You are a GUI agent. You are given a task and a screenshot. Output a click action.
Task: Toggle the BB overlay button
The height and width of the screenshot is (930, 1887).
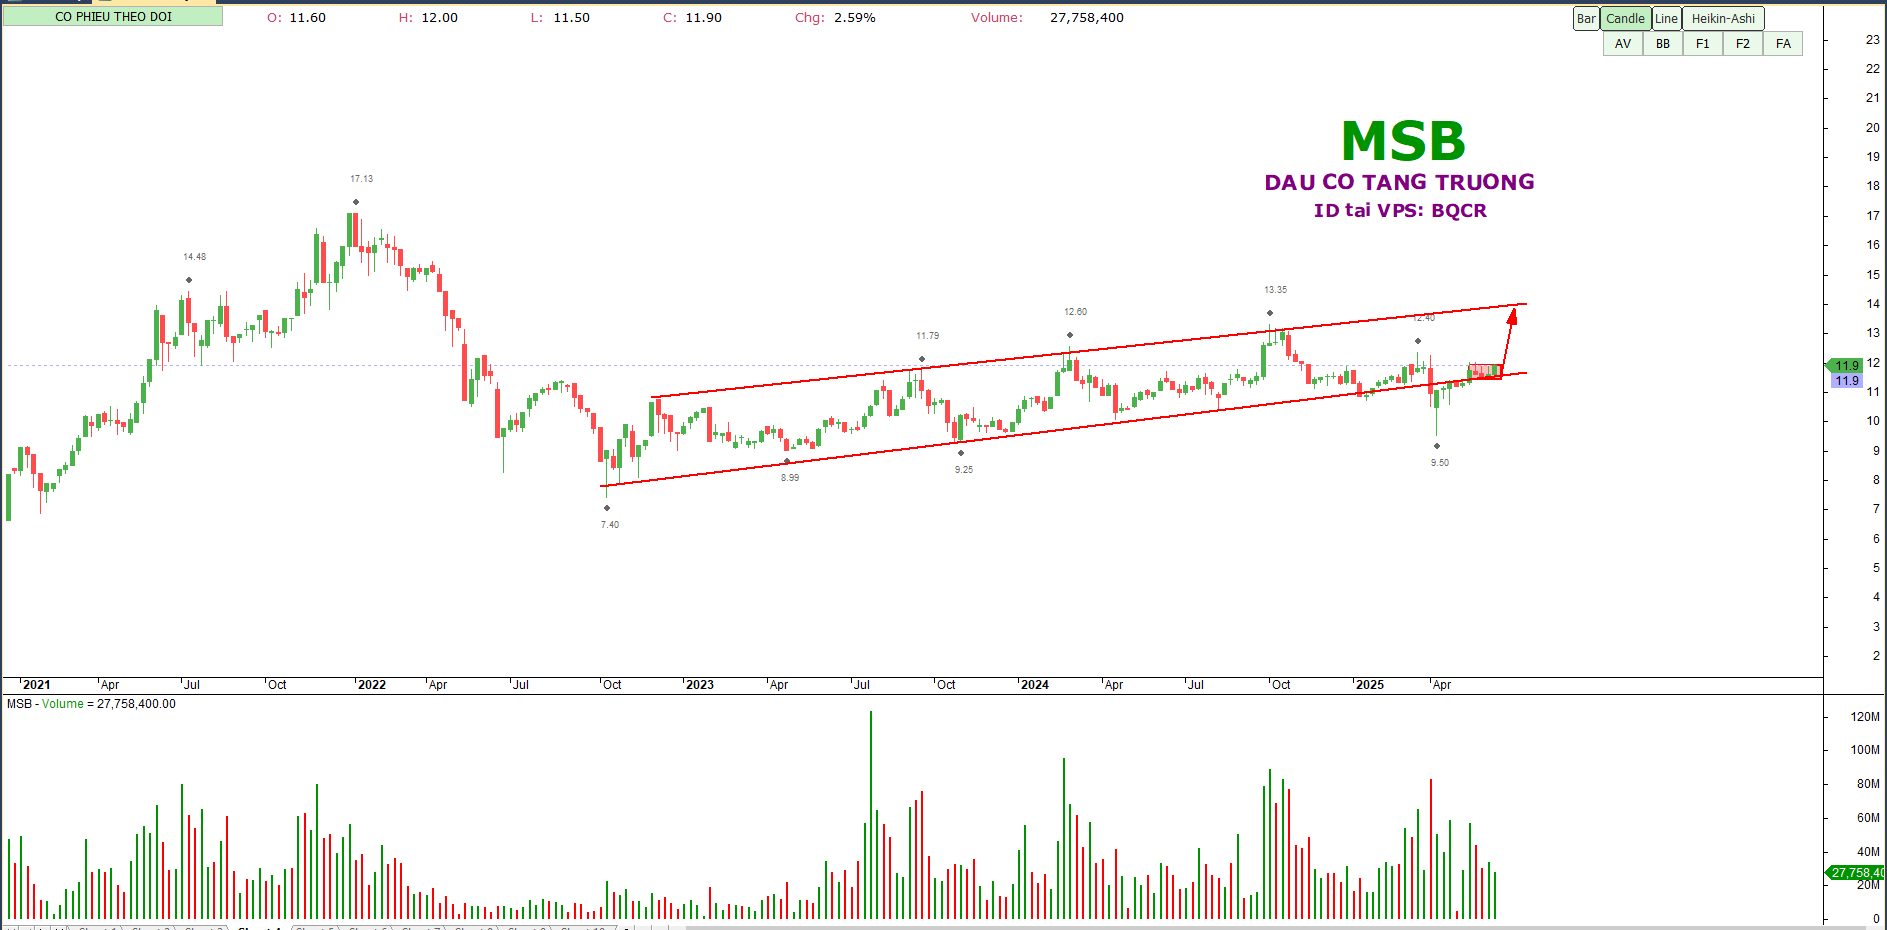point(1663,44)
